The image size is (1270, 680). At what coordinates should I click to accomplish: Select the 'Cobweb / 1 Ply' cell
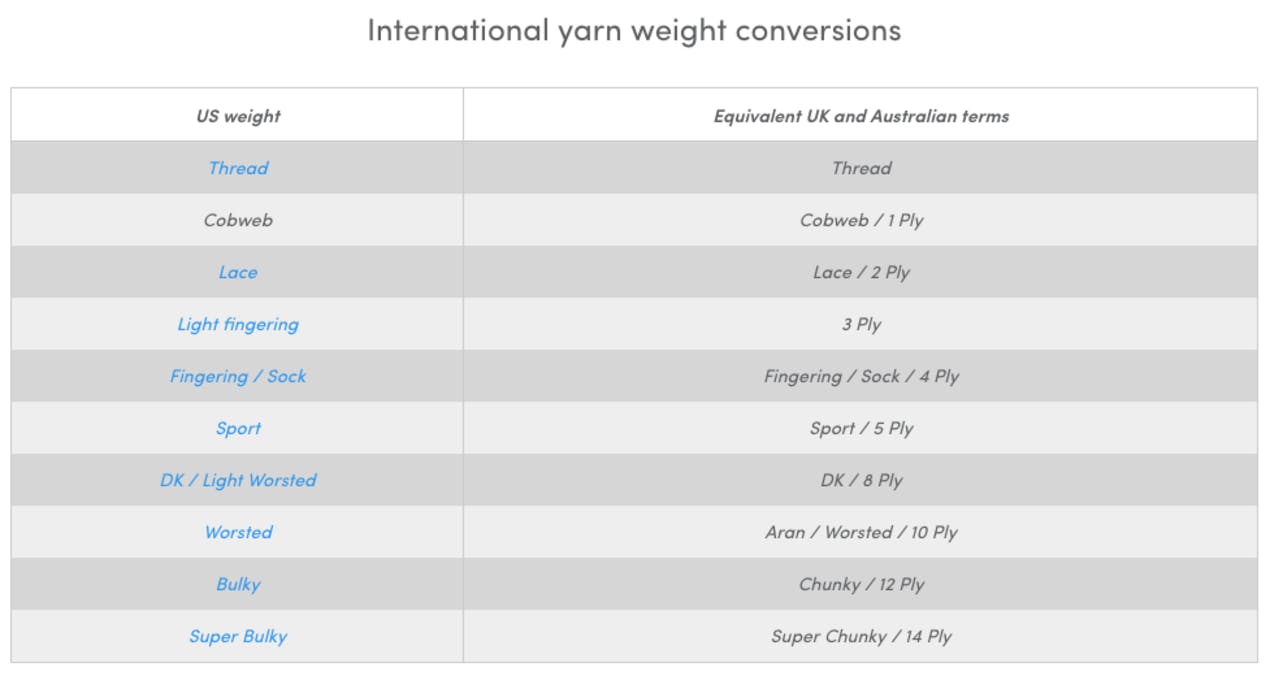tap(861, 220)
